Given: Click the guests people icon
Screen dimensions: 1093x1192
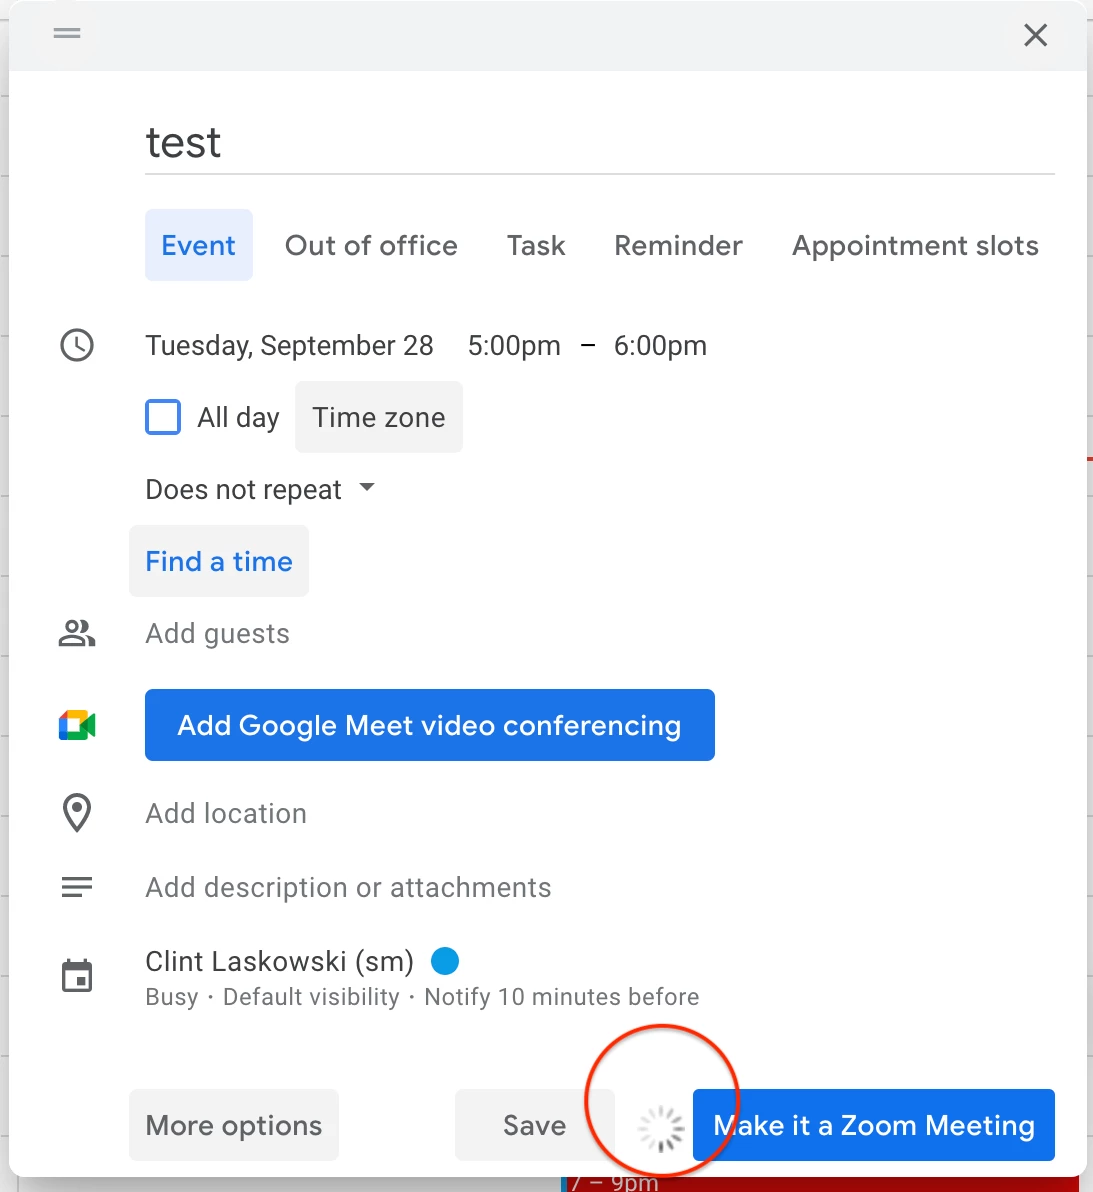Looking at the screenshot, I should pos(77,632).
